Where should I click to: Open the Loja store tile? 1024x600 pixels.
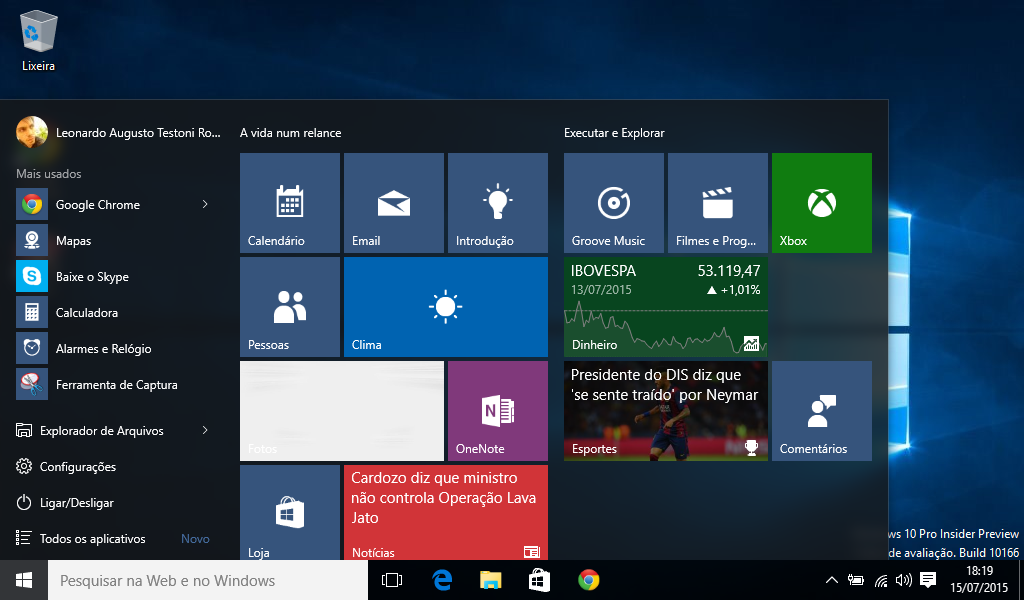click(x=290, y=513)
